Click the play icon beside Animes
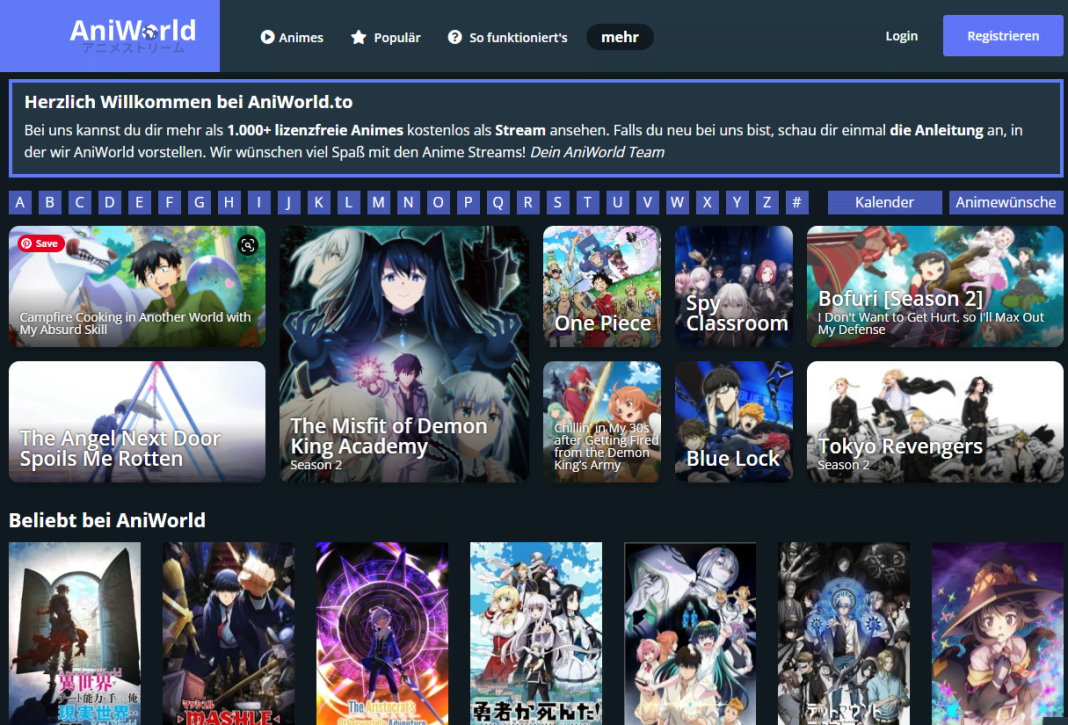 coord(266,37)
